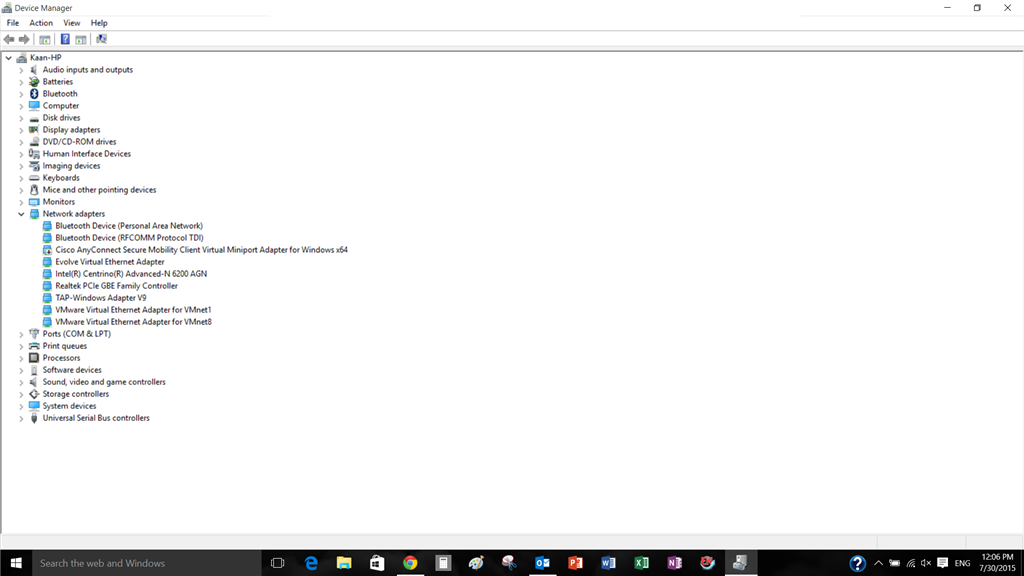
Task: Click the blue help question mark in system tray
Action: point(857,563)
